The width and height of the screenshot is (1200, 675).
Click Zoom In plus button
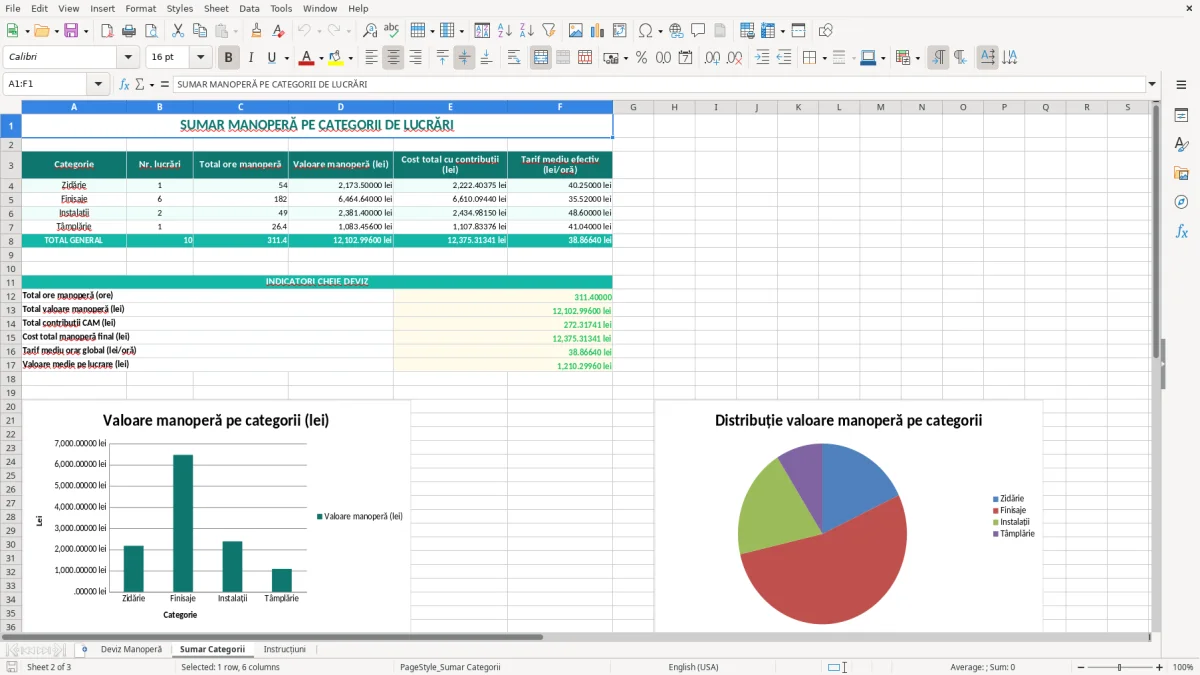click(x=1159, y=667)
